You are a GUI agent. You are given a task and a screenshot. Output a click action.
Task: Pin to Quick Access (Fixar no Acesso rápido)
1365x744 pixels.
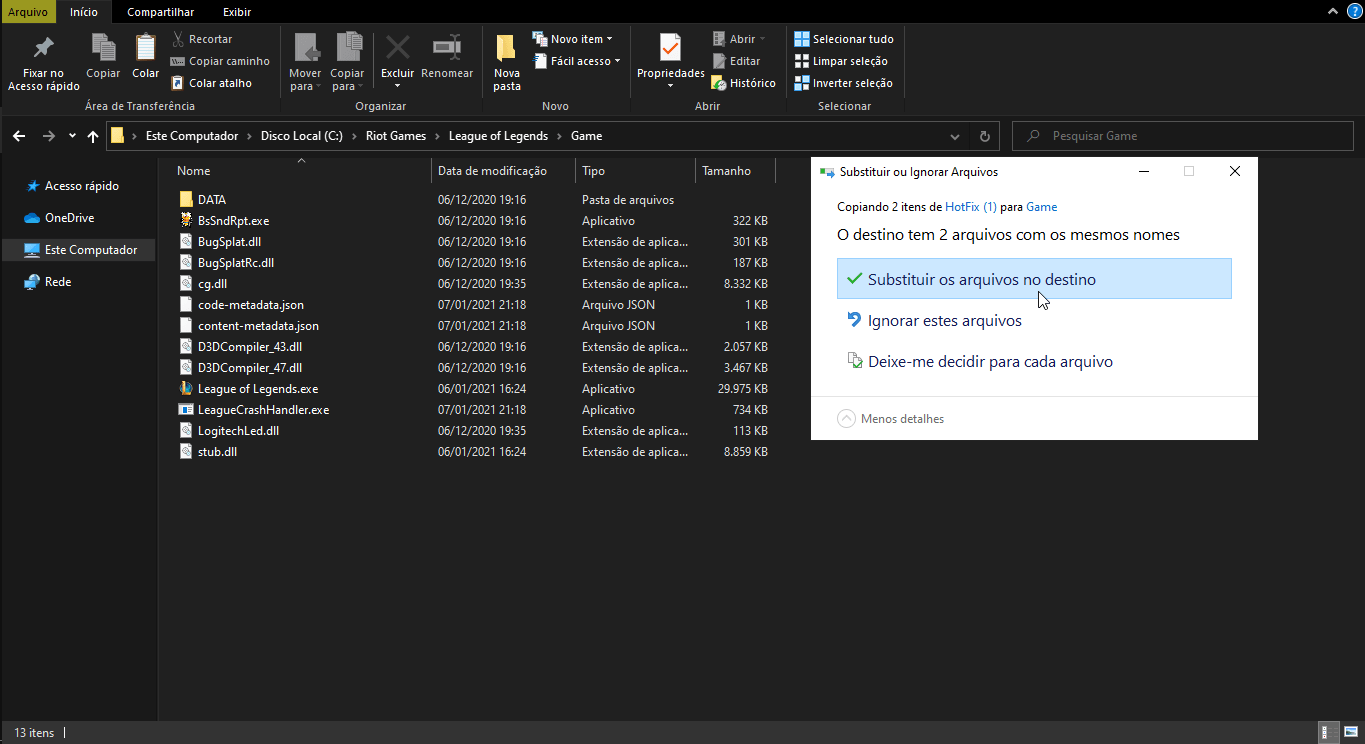pyautogui.click(x=43, y=62)
